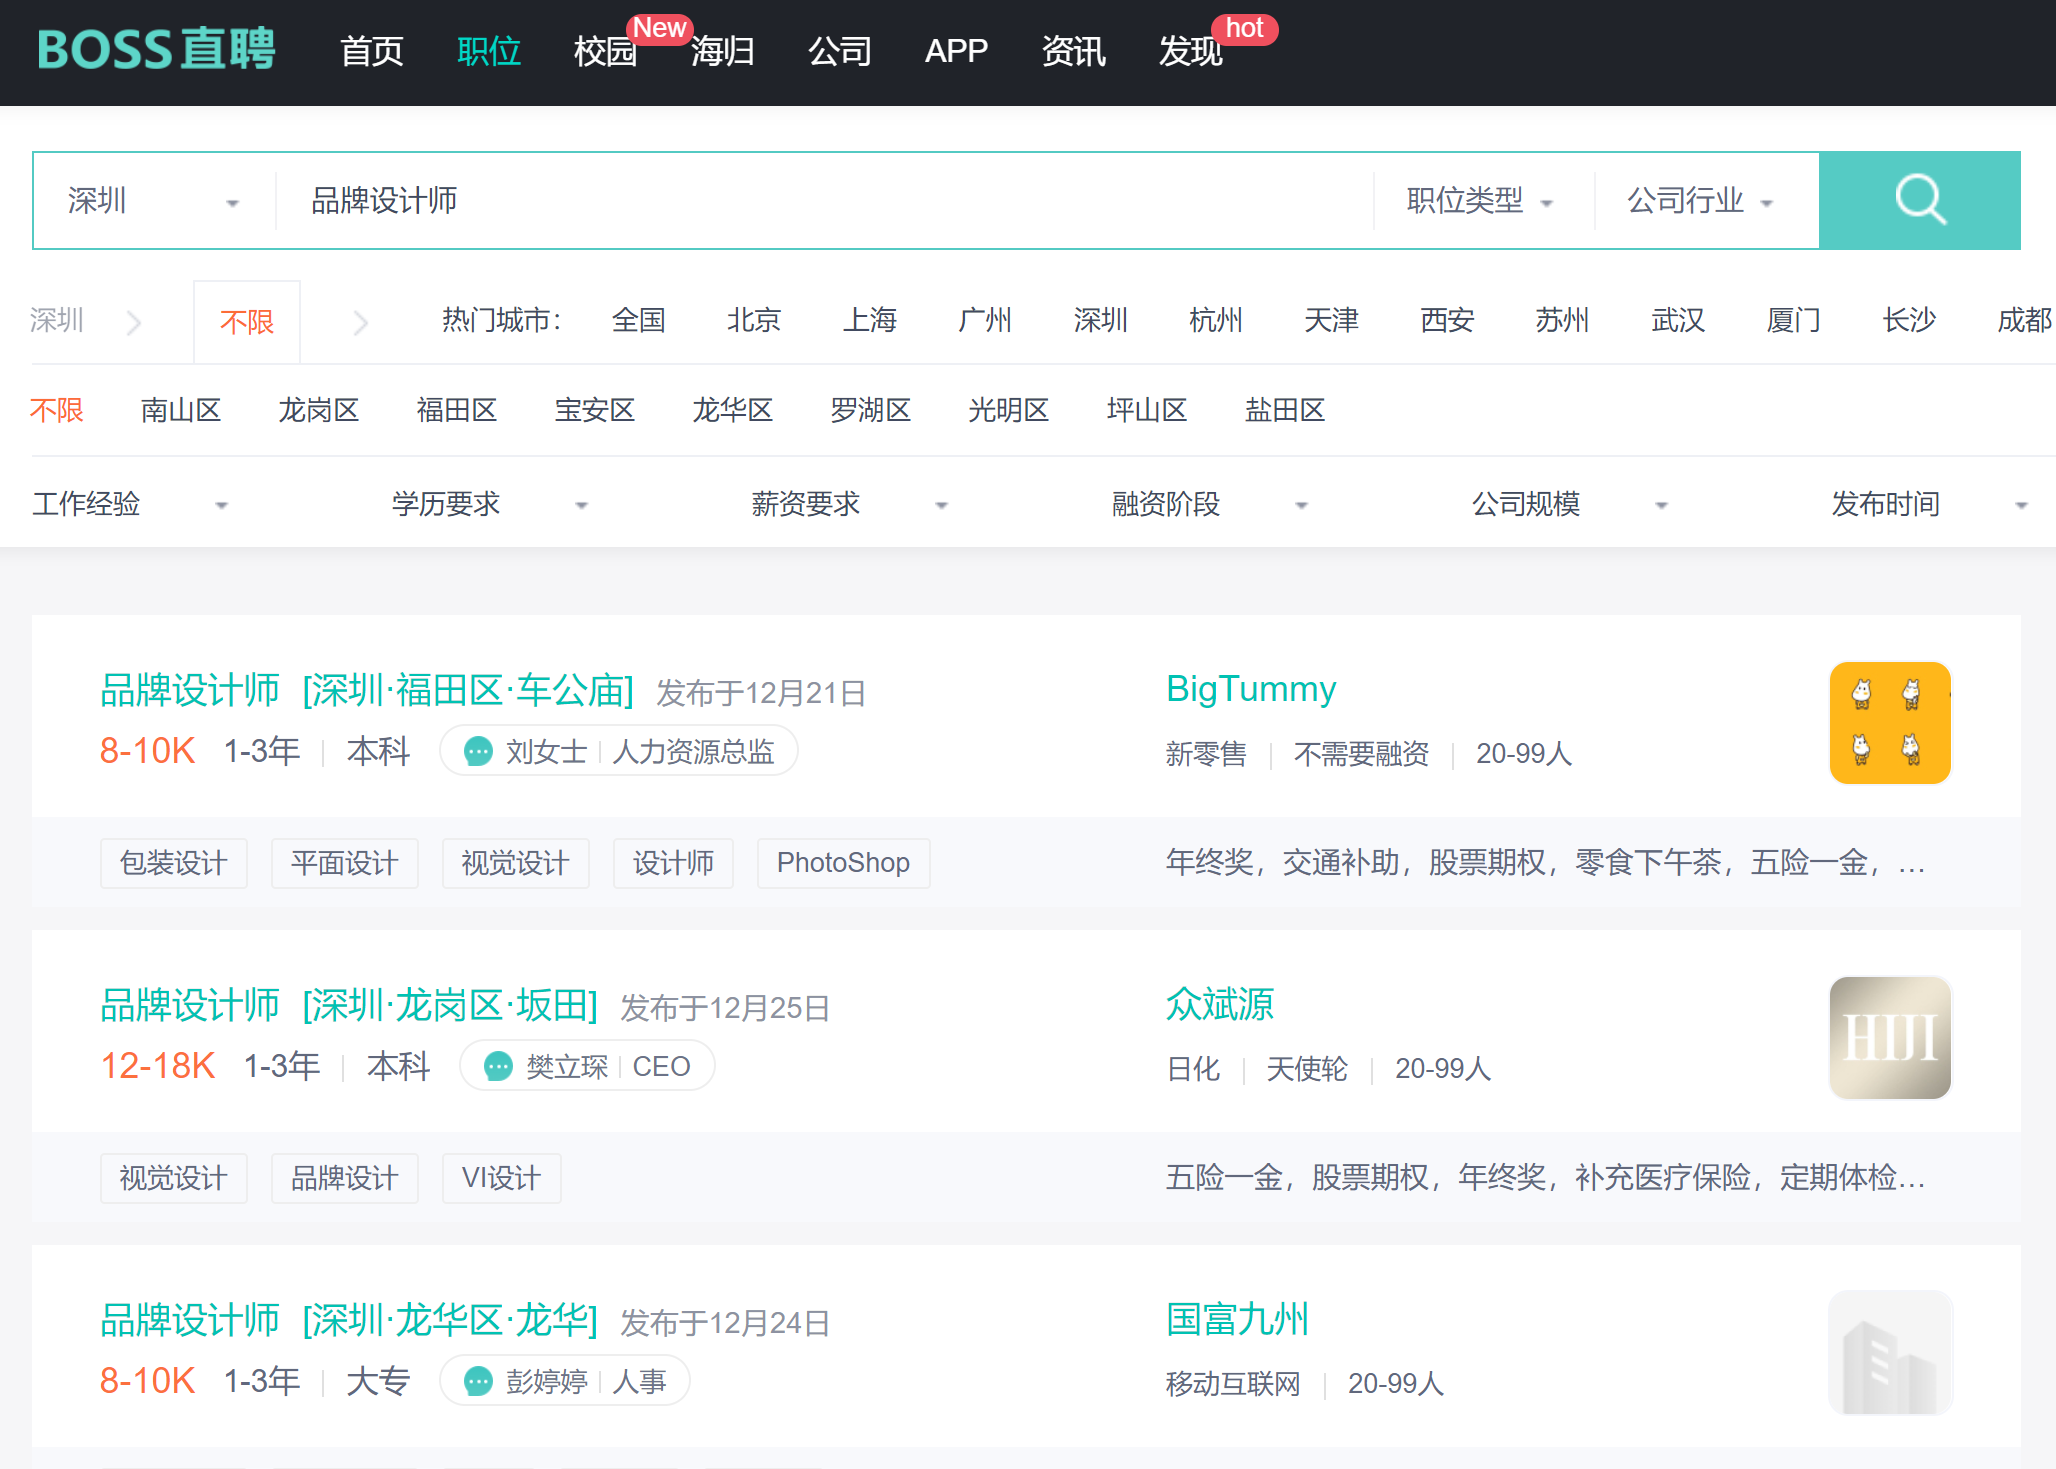Click chat bubble icon next to 樊立琛

(x=498, y=1066)
